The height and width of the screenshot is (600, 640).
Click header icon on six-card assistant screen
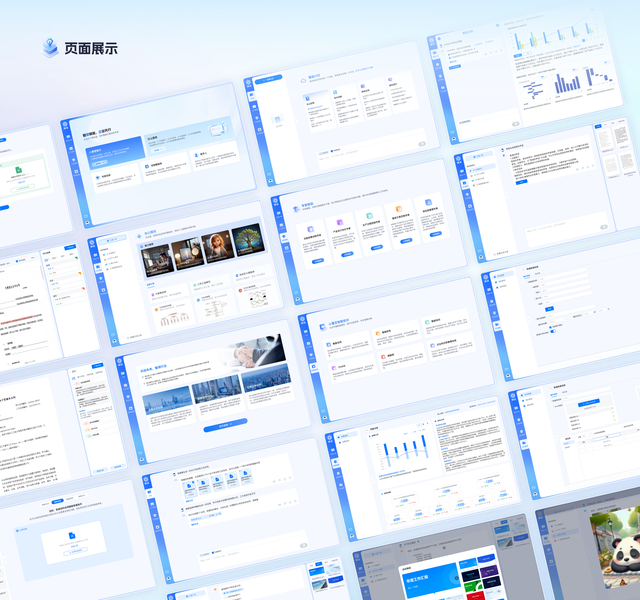tap(322, 326)
